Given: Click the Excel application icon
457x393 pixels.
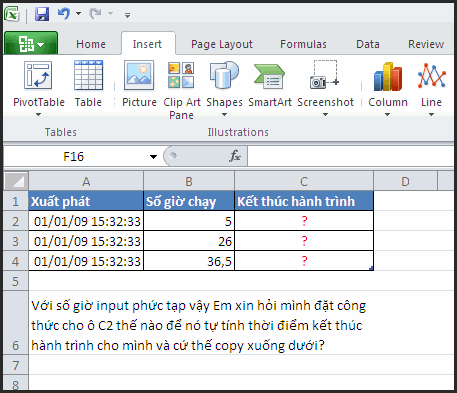Looking at the screenshot, I should point(12,14).
